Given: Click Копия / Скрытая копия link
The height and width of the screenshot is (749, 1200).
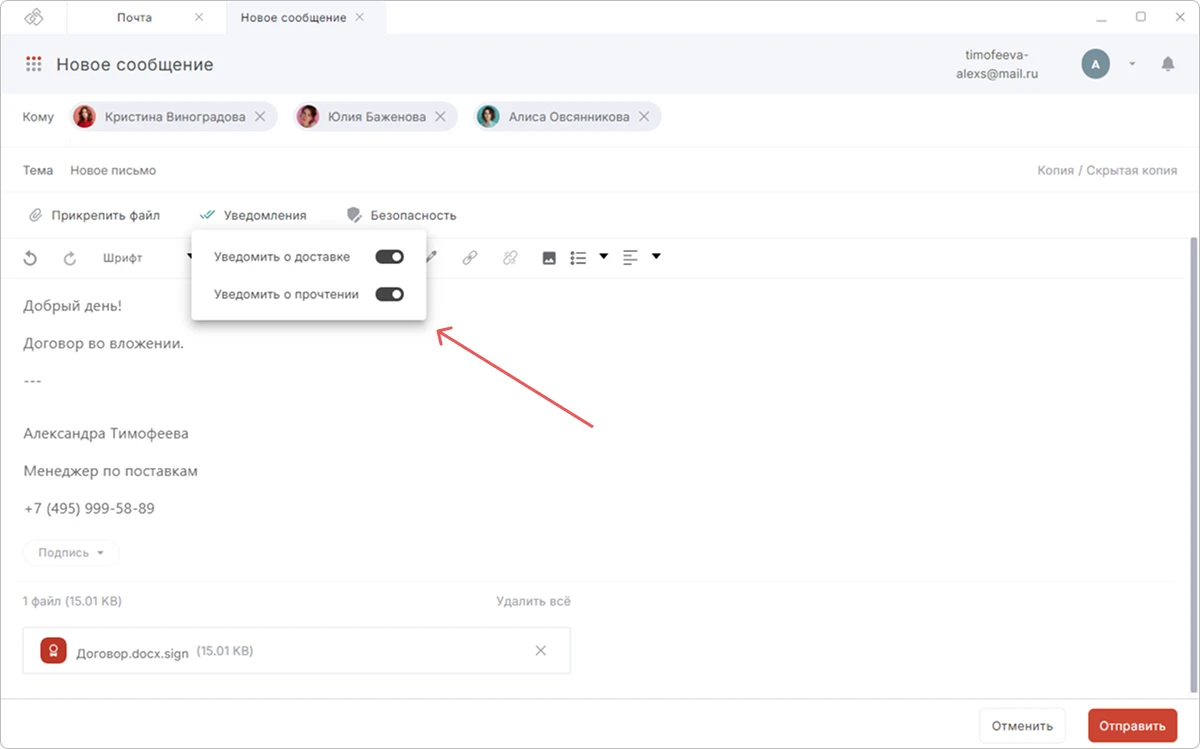Looking at the screenshot, I should (1107, 170).
